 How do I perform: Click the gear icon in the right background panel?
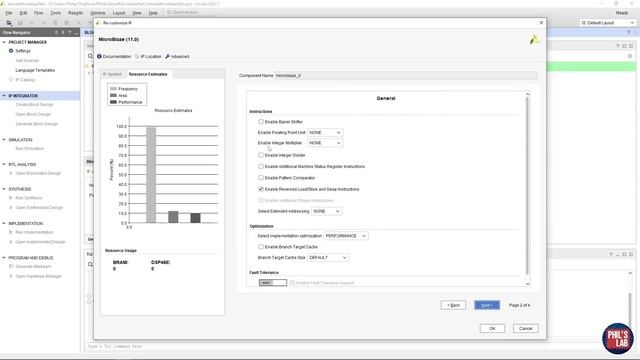point(630,56)
